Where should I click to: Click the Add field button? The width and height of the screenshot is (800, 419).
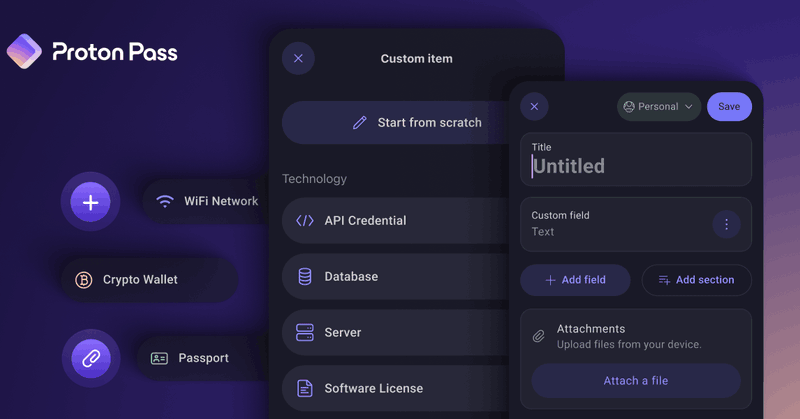[x=575, y=280]
